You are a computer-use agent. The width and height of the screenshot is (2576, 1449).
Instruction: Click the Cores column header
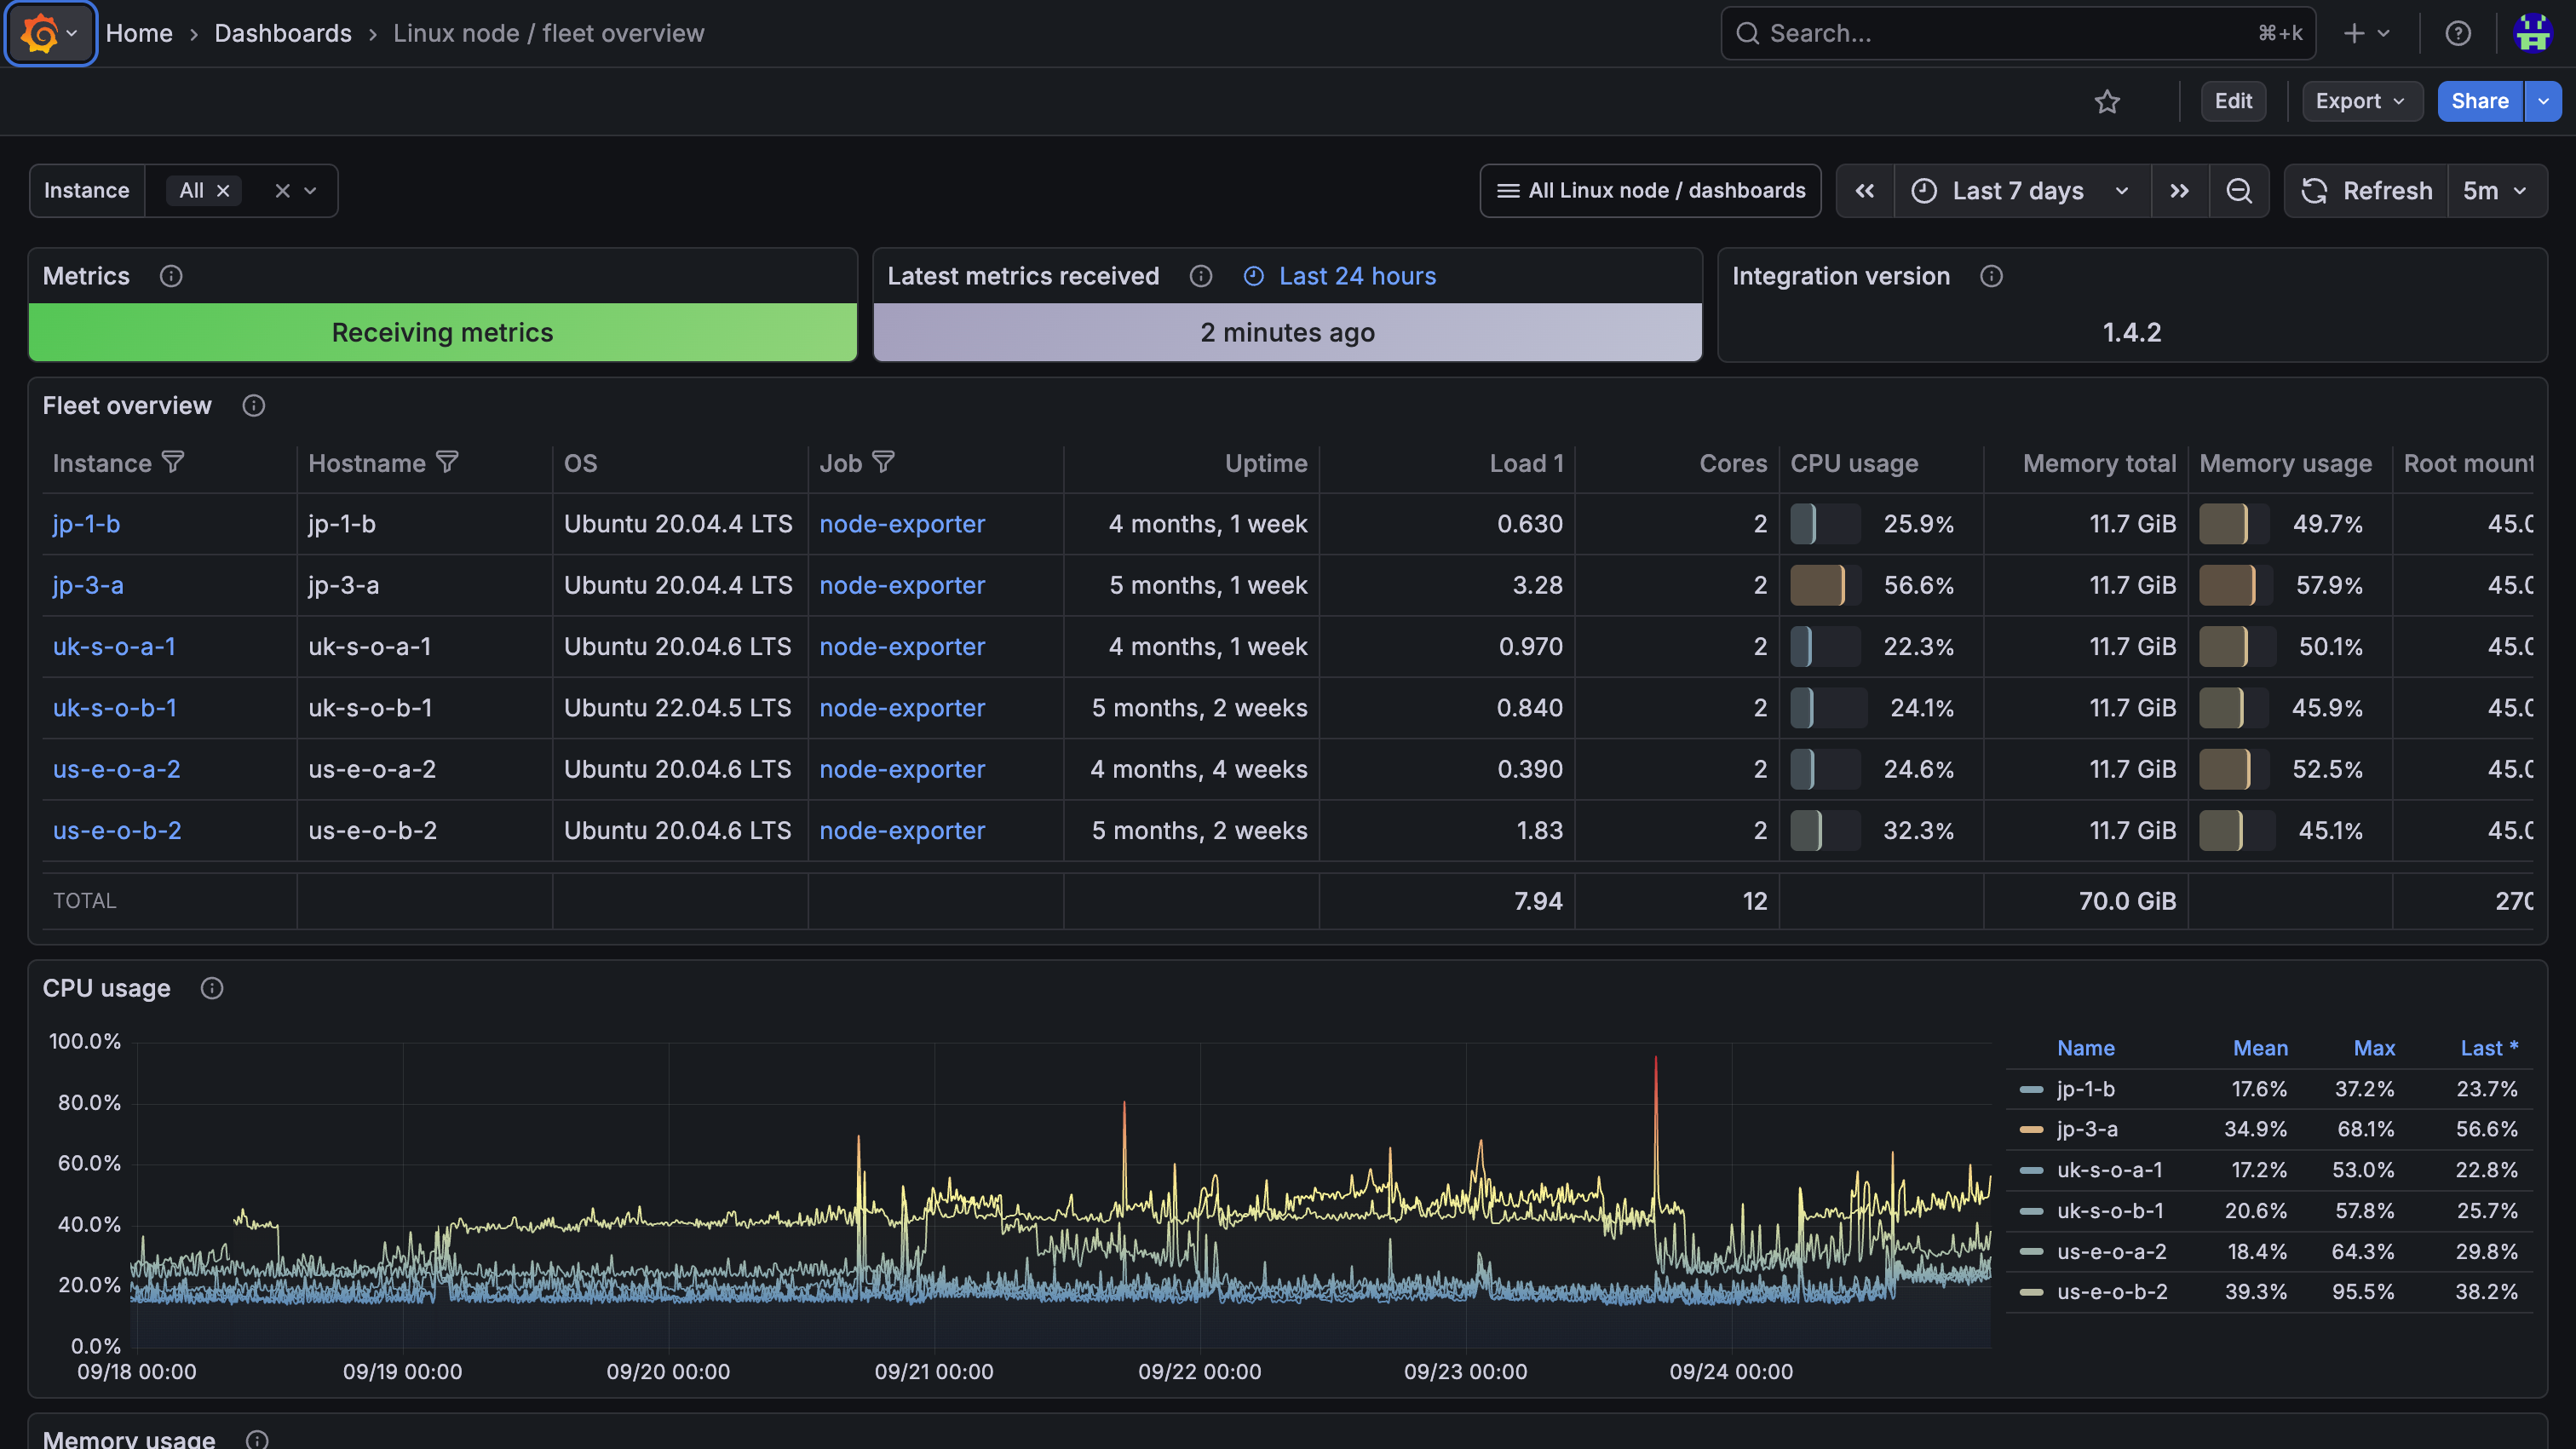(x=1733, y=463)
